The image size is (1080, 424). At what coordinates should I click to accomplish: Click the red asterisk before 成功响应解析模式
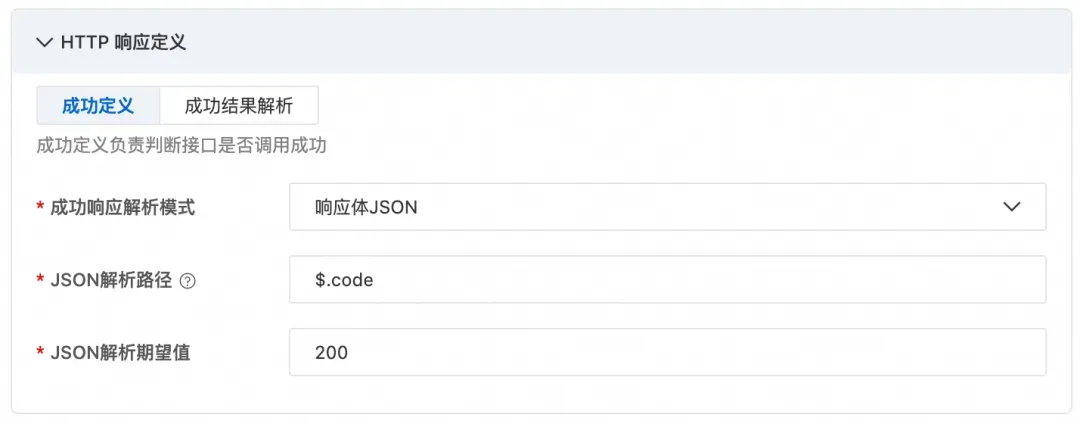40,208
